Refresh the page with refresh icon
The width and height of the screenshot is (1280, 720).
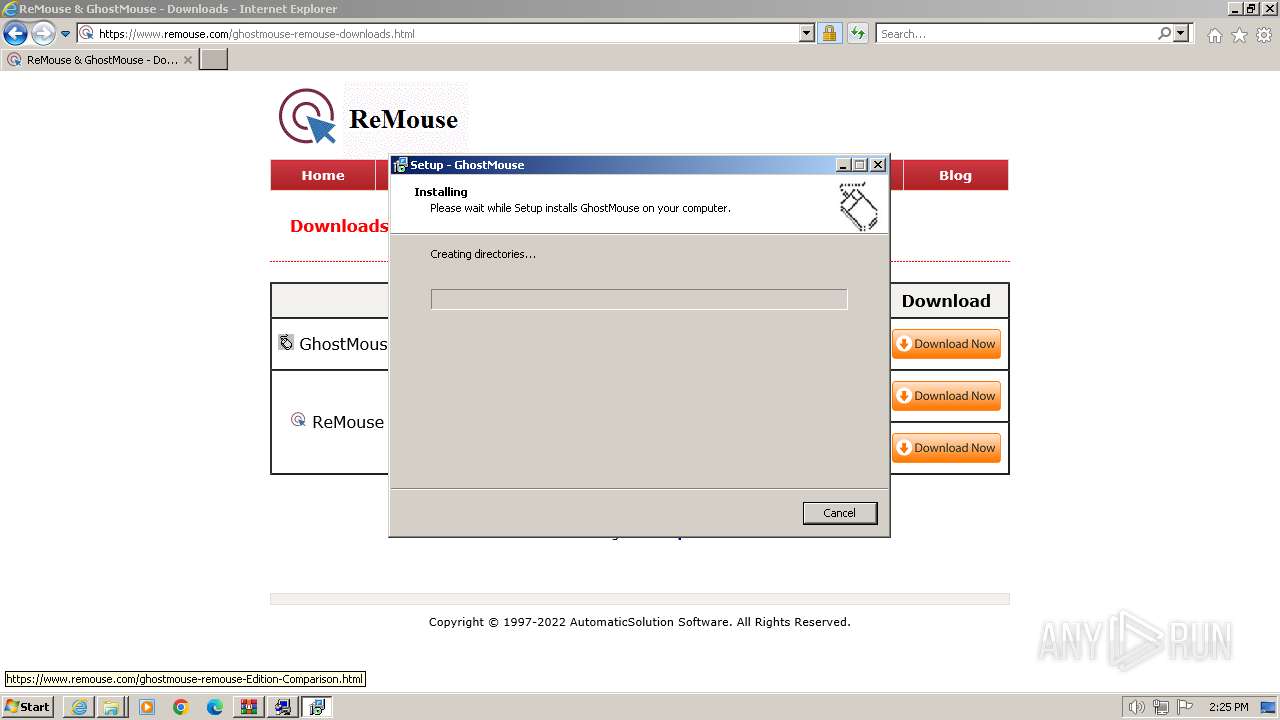857,33
